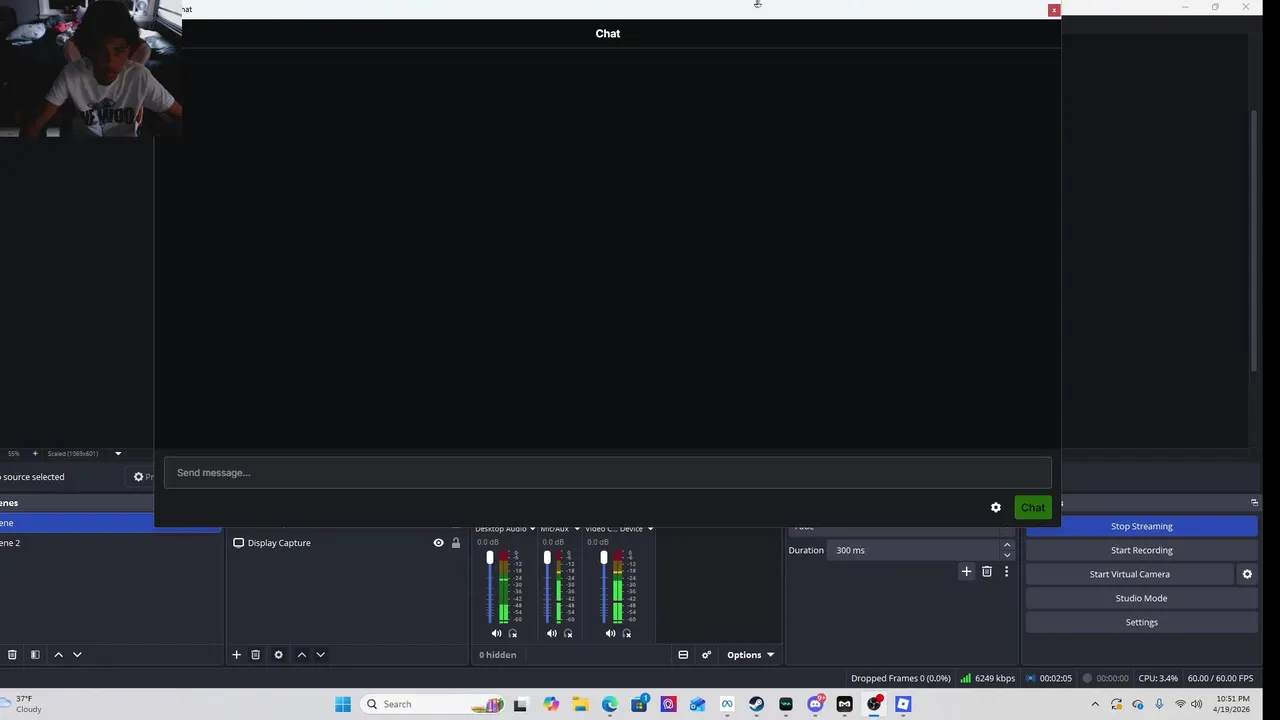Viewport: 1280px width, 720px height.
Task: Open scene filters icon in Scenes toolbar
Action: click(x=35, y=655)
